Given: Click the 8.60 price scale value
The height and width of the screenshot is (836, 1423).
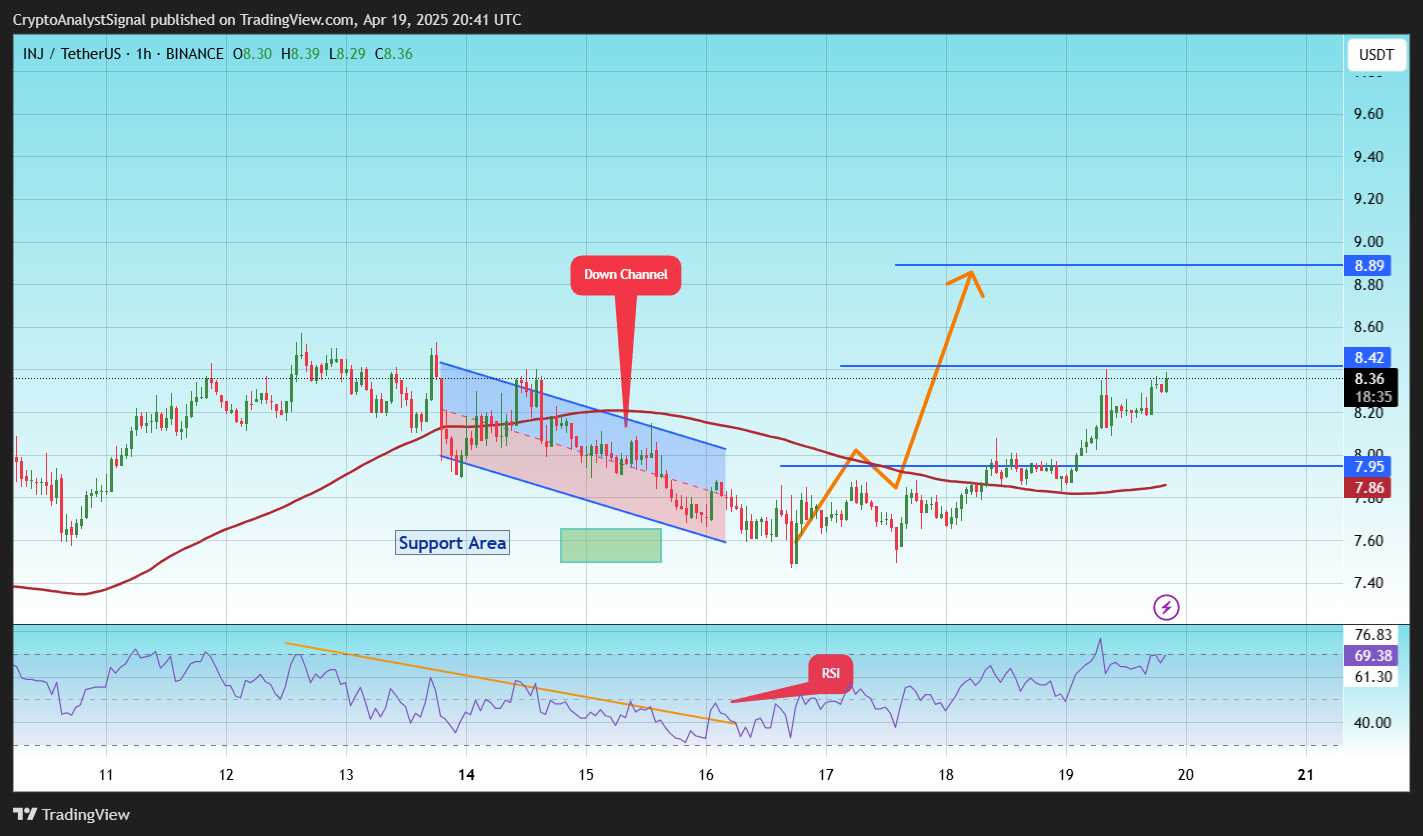Looking at the screenshot, I should 1369,327.
